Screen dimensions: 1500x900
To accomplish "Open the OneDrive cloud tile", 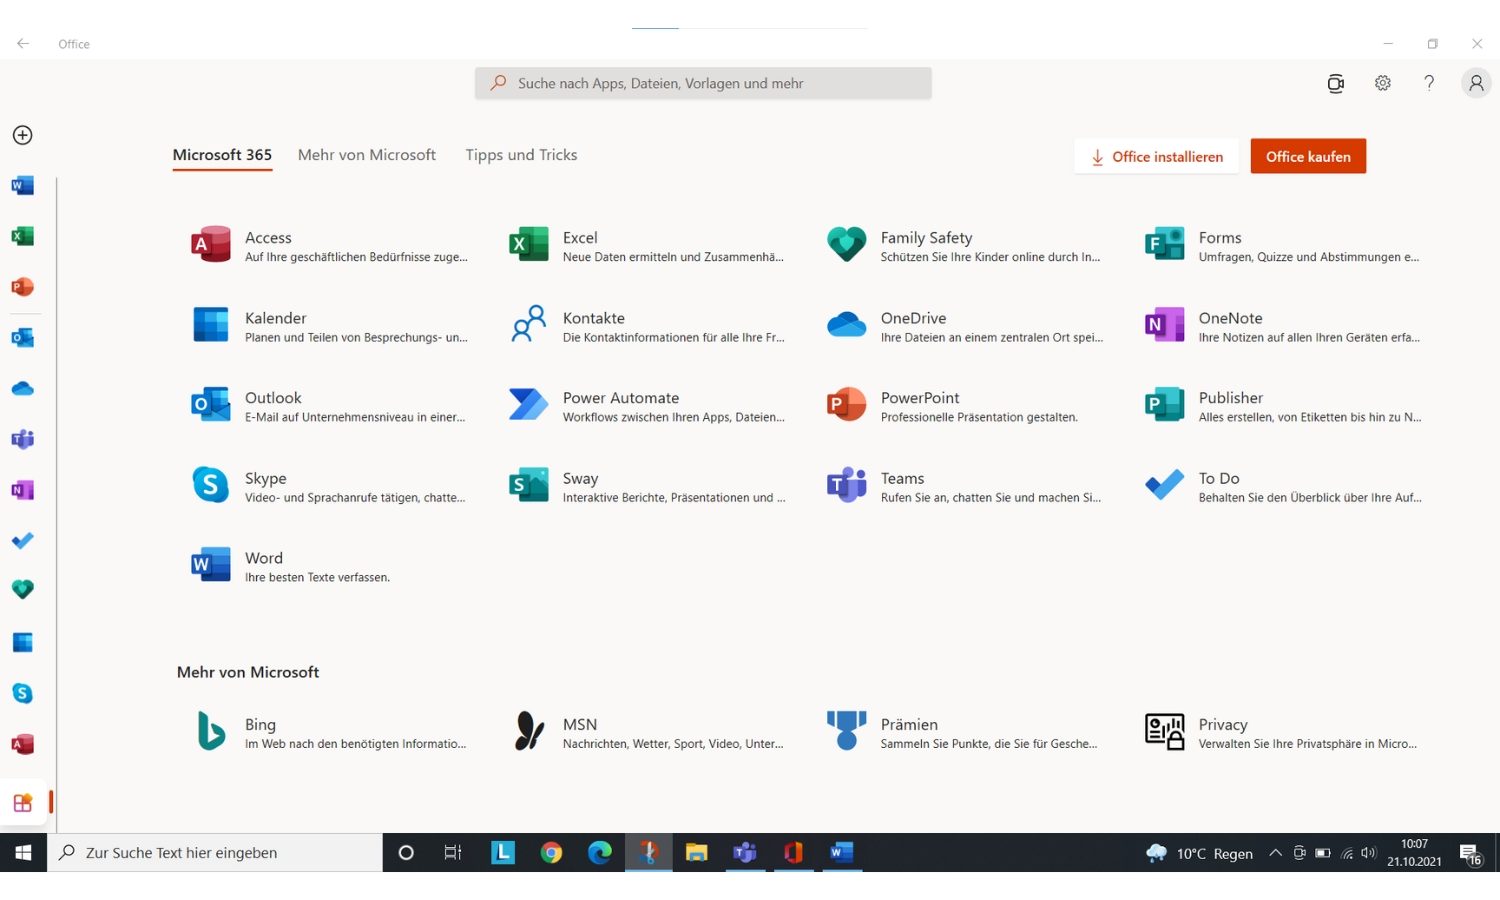I will pyautogui.click(x=965, y=326).
